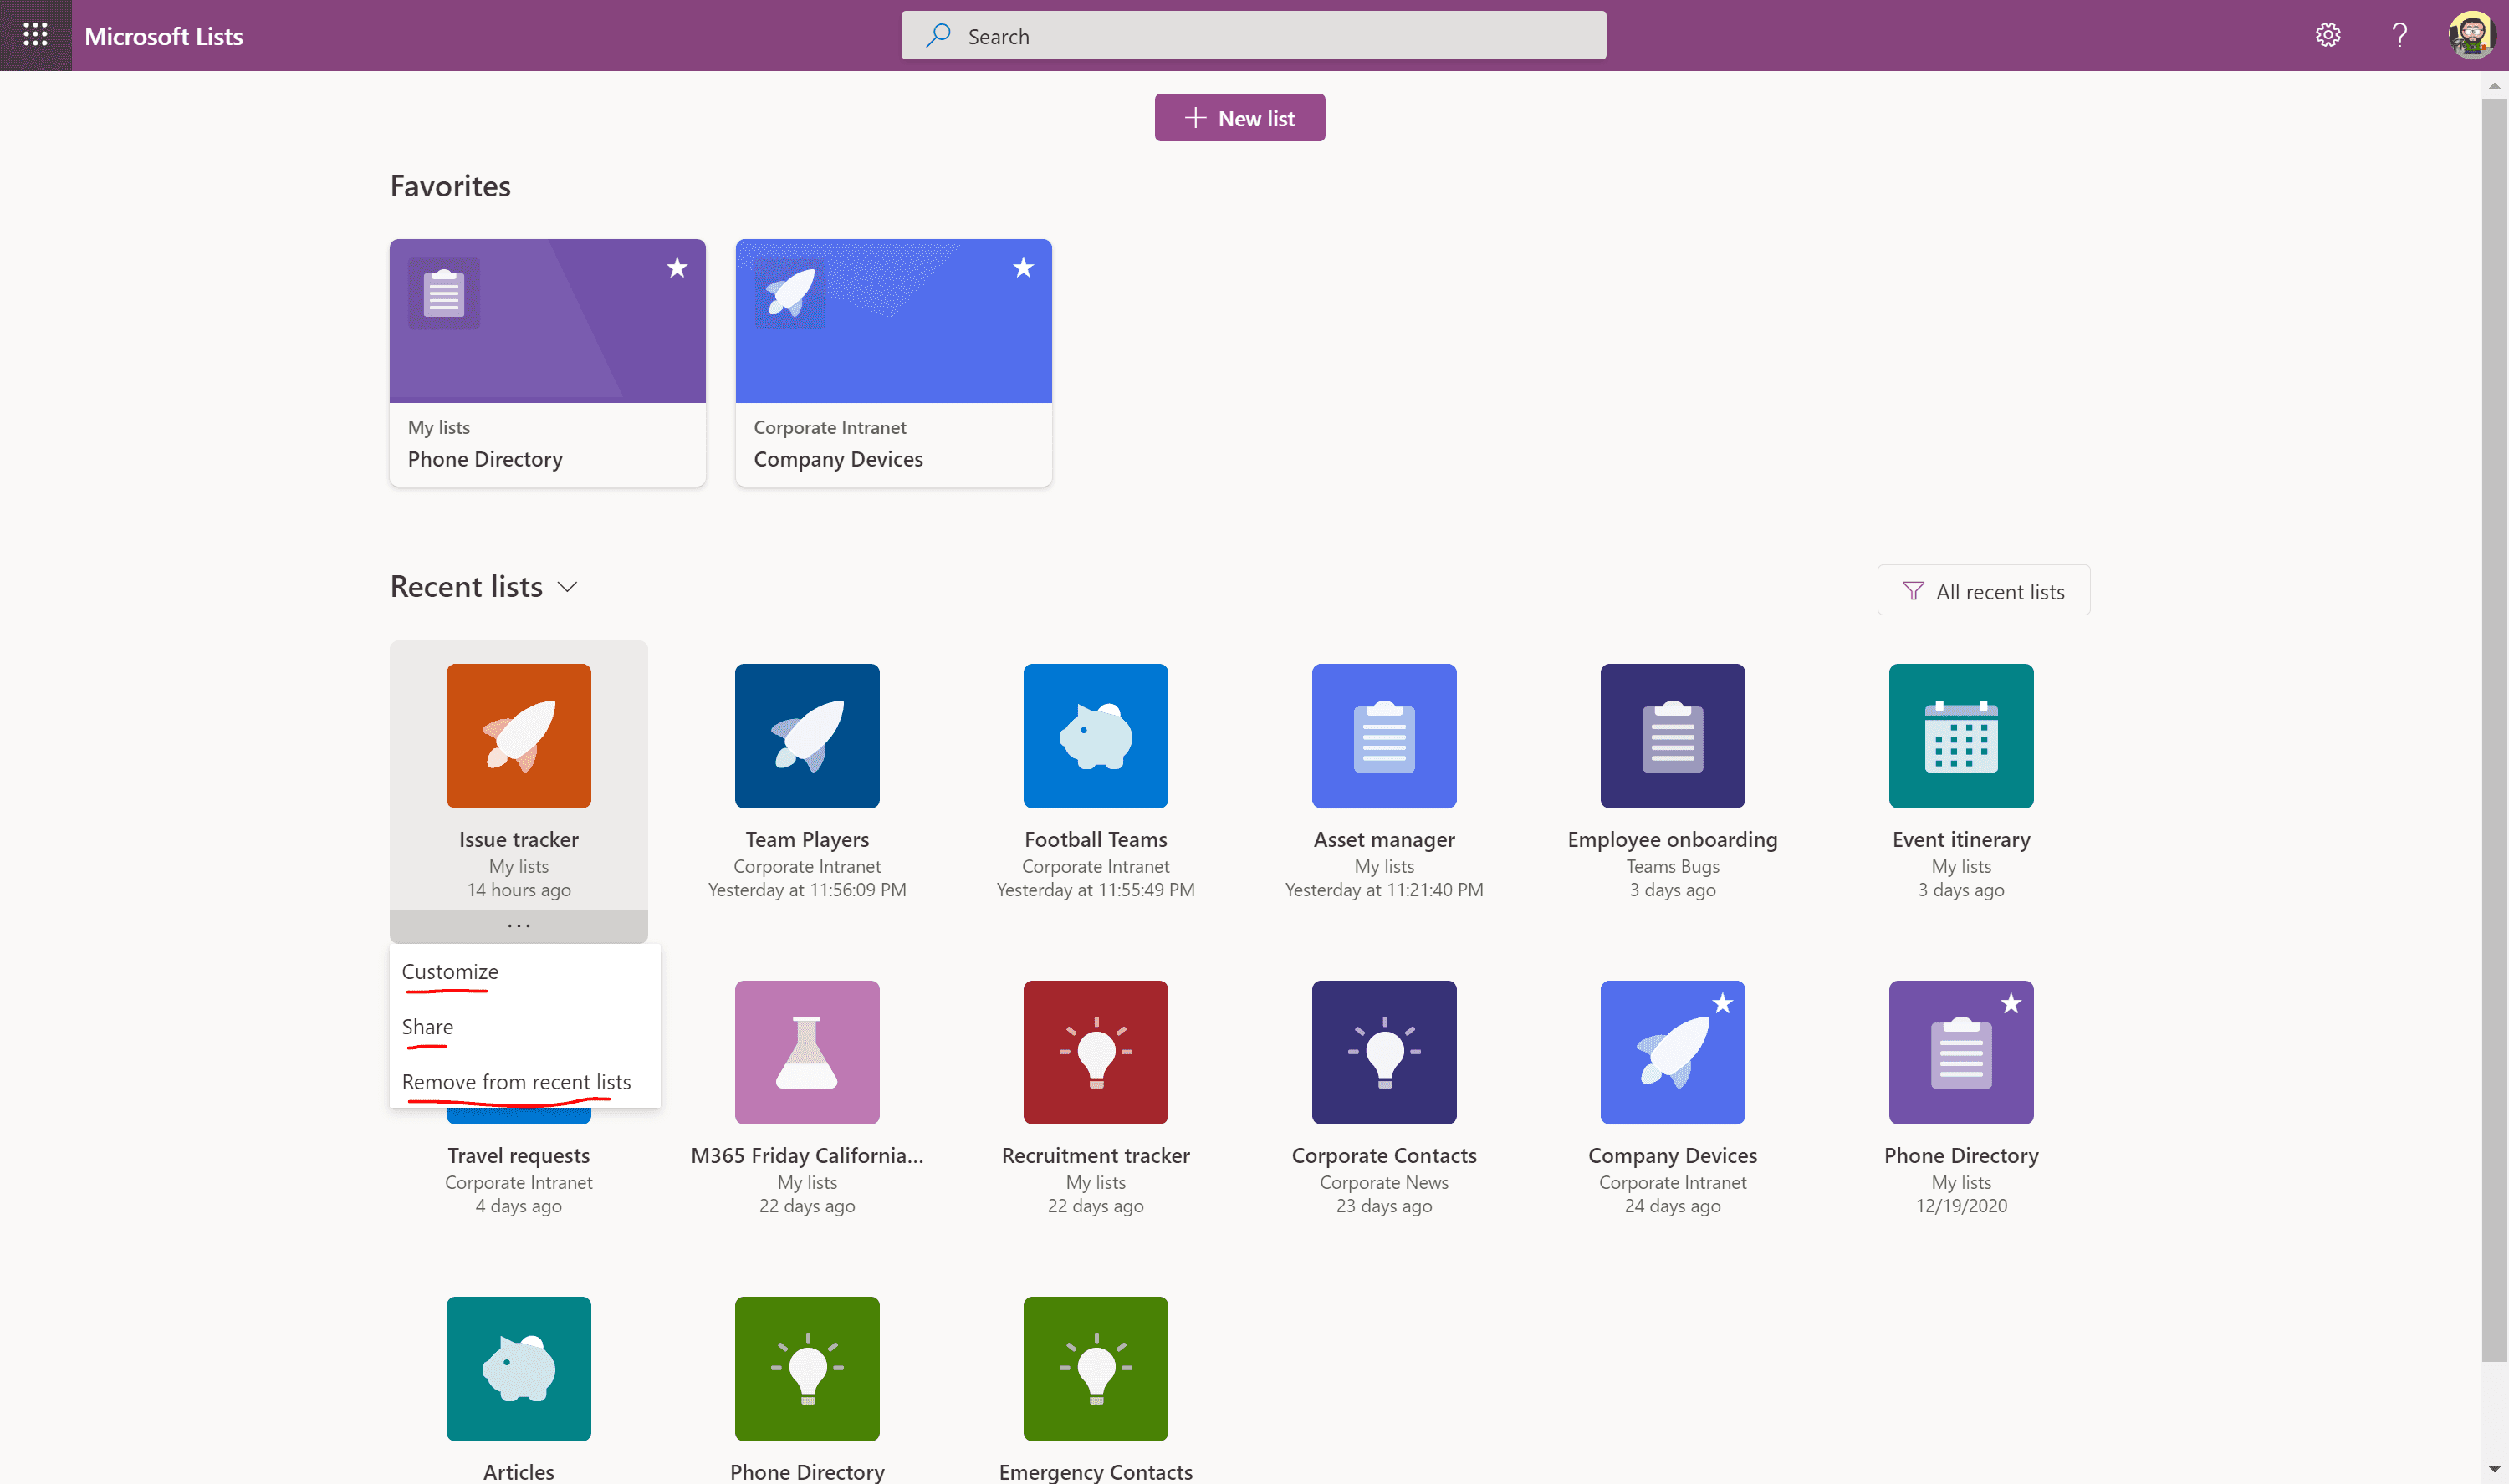
Task: Click the New list button
Action: (x=1239, y=118)
